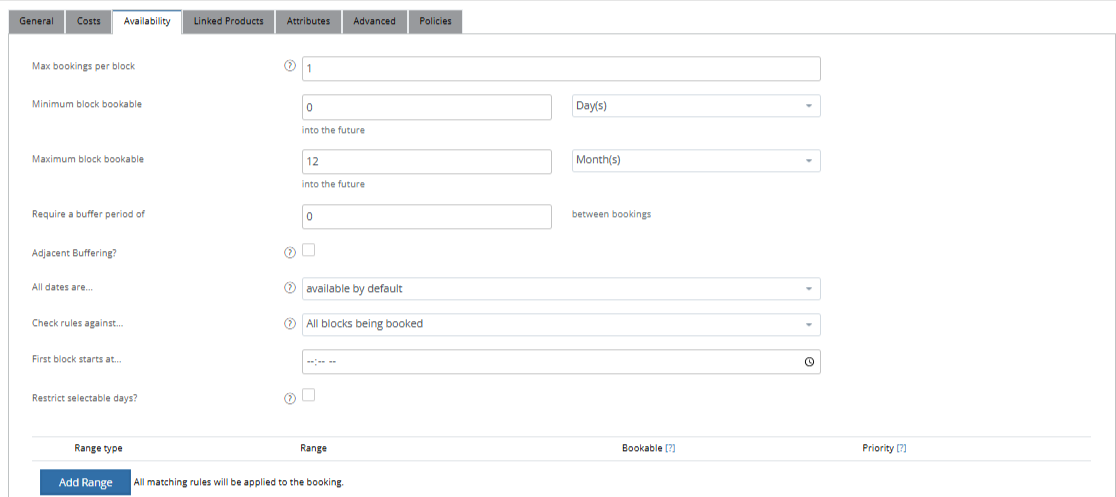Open the Day(s) unit dropdown for minimum block
1116x497 pixels.
click(x=696, y=106)
